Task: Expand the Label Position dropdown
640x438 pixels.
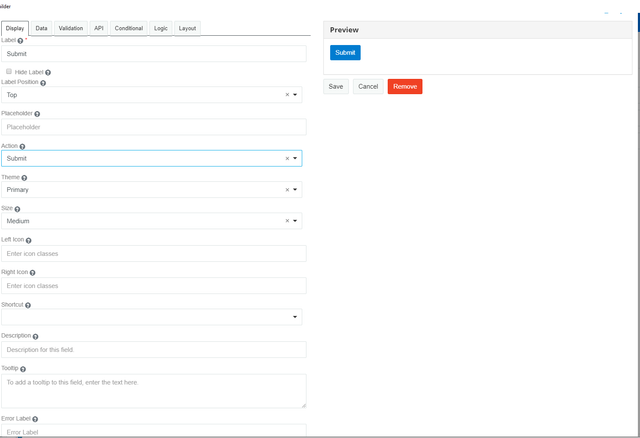Action: 295,95
